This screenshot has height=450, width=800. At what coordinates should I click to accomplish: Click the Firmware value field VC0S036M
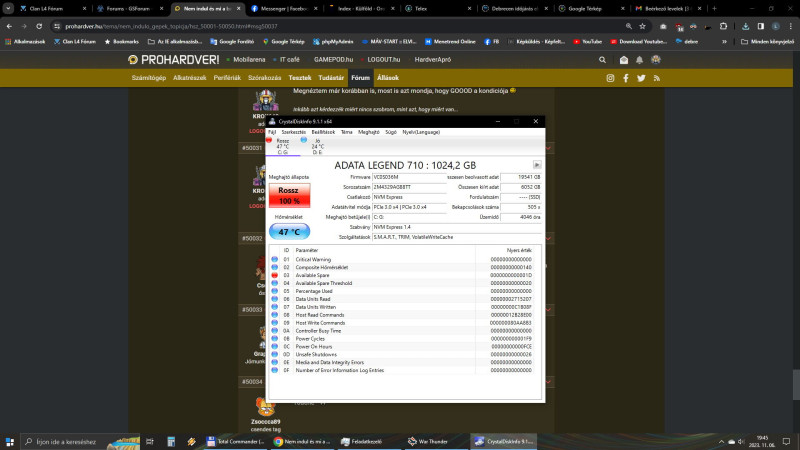pos(409,177)
